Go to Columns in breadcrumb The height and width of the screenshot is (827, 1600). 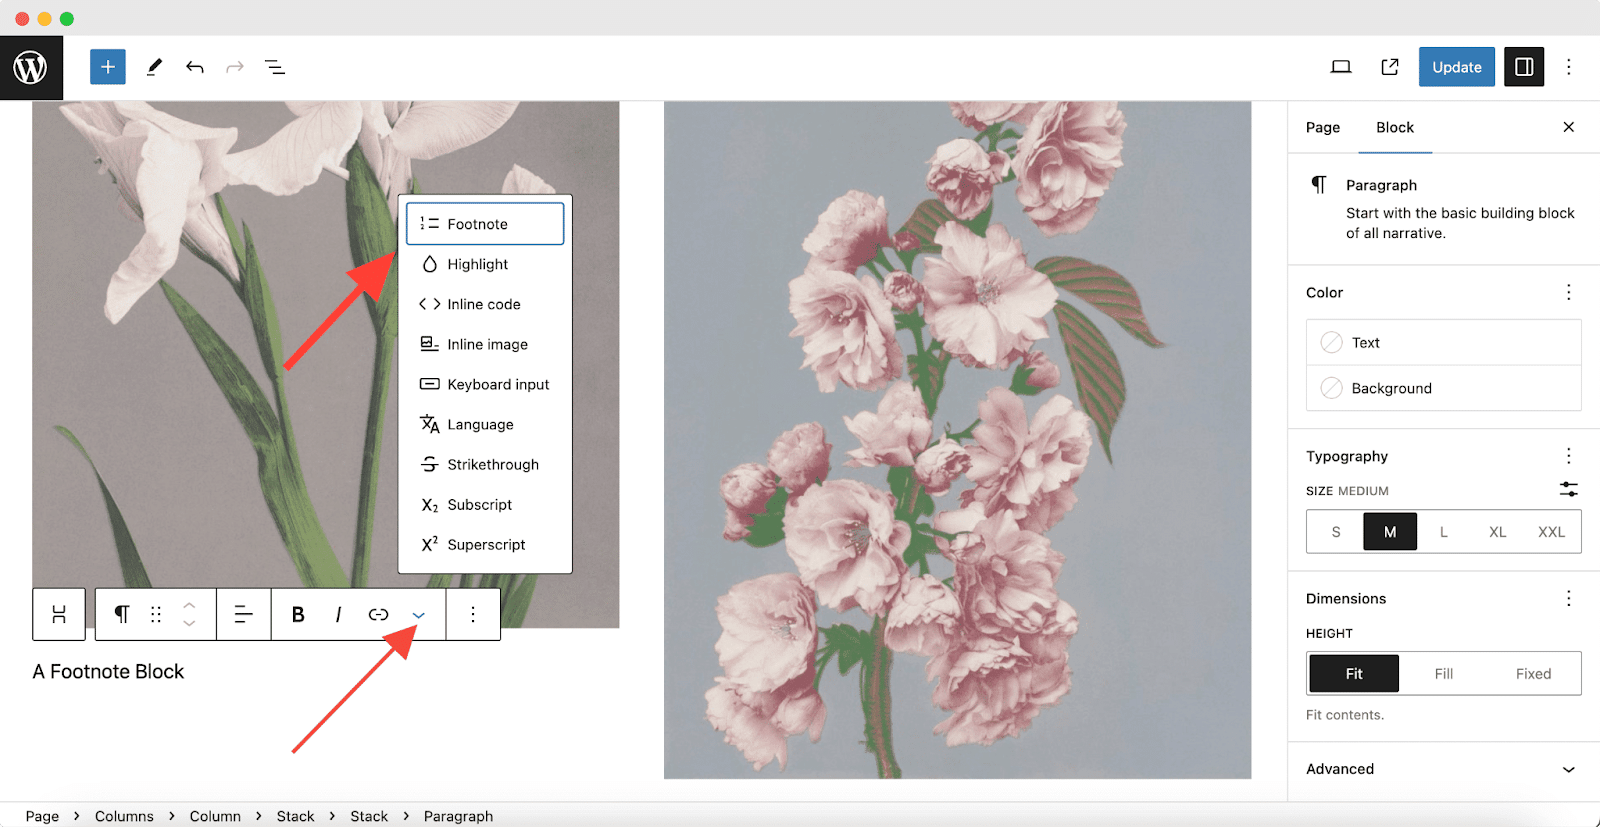click(124, 816)
